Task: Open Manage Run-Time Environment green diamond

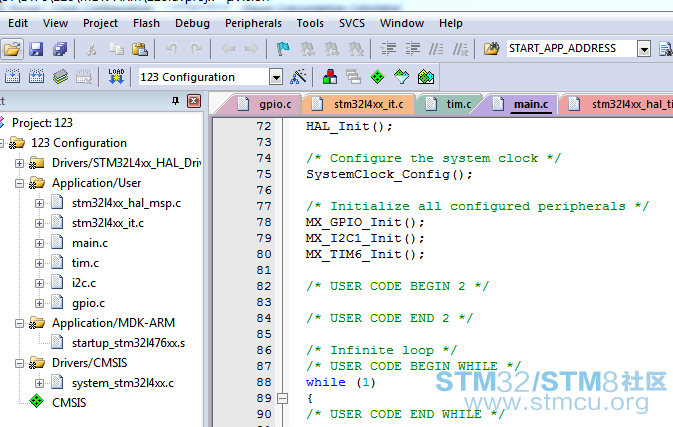Action: point(377,77)
